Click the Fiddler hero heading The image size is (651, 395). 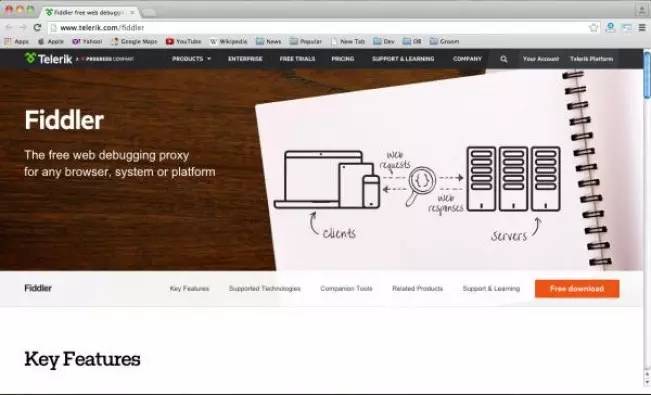[64, 120]
